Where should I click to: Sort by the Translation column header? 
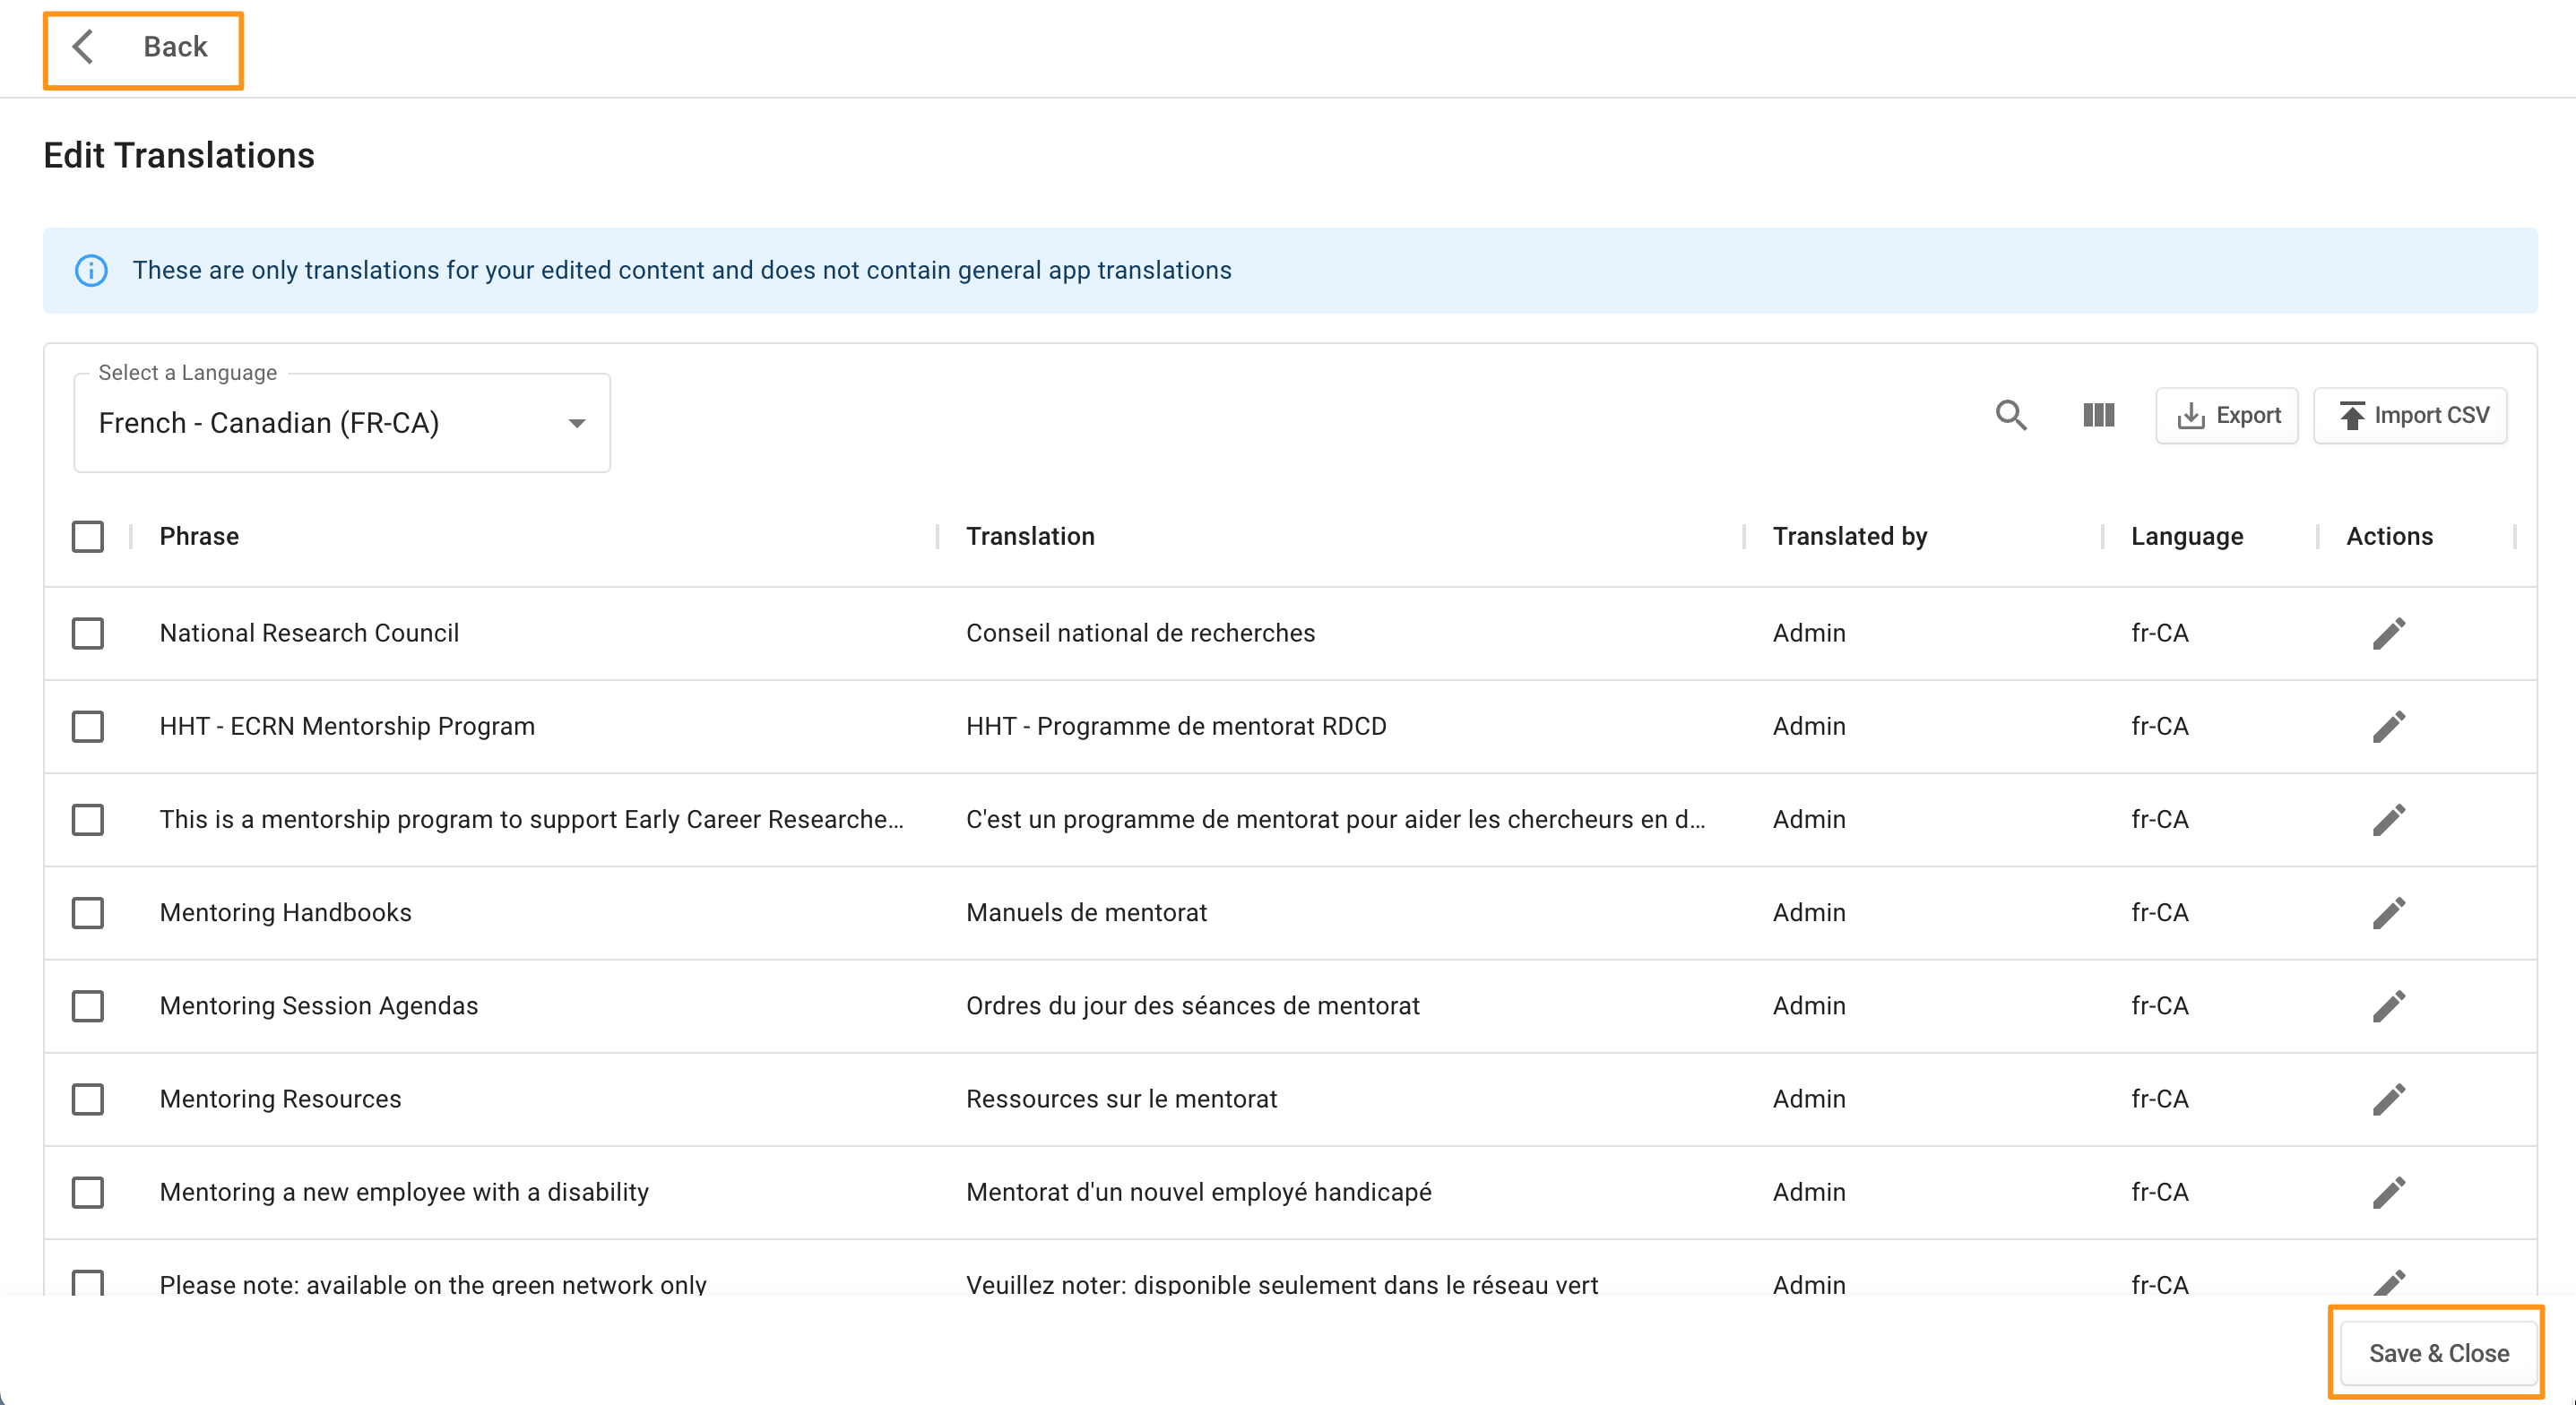point(1030,537)
